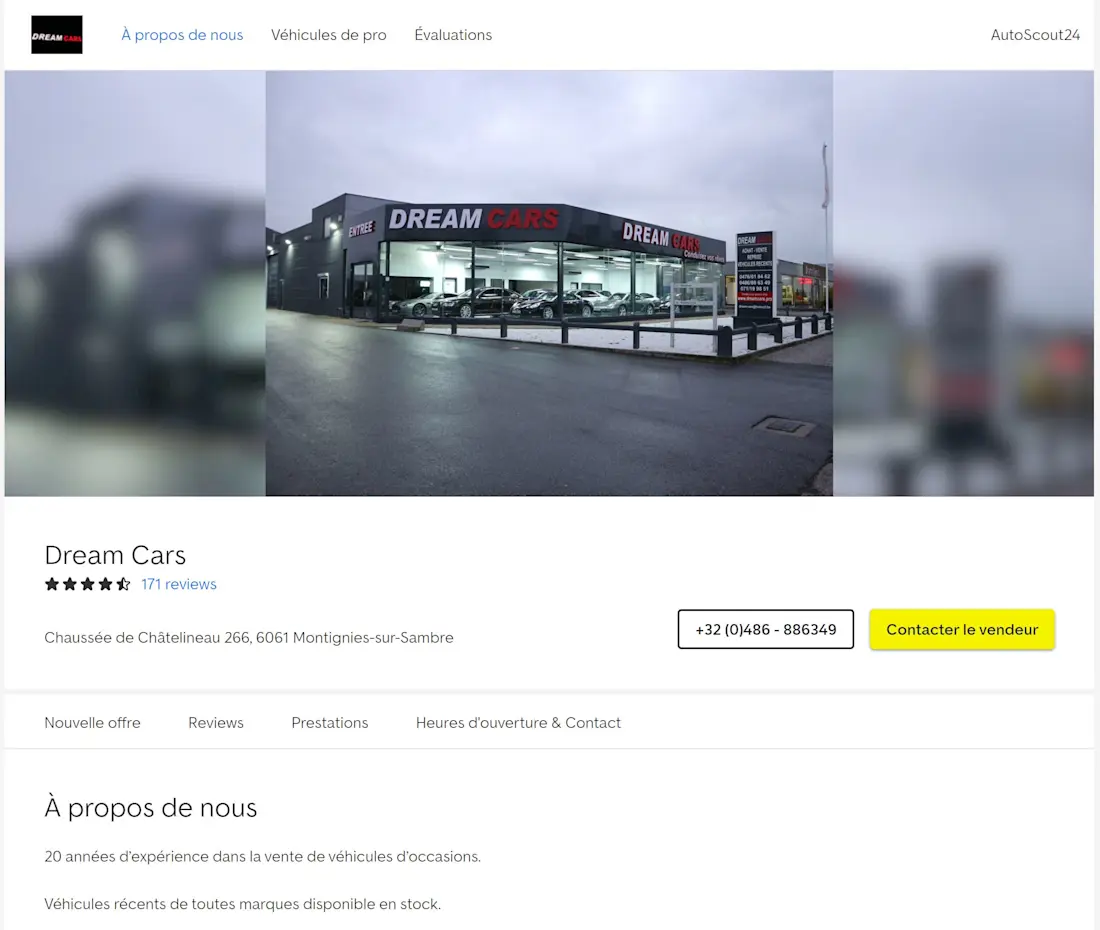Go to AutoScout24 link
The height and width of the screenshot is (930, 1100).
pyautogui.click(x=1035, y=34)
